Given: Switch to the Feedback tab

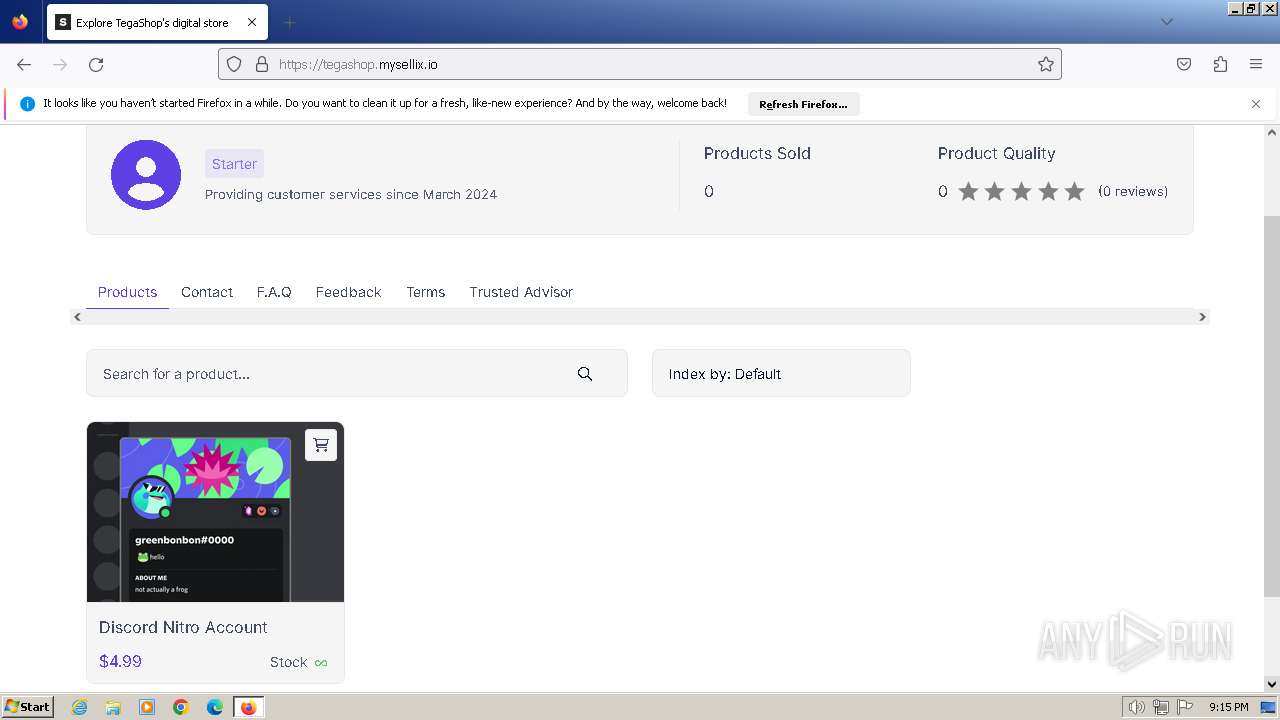Looking at the screenshot, I should [x=348, y=292].
